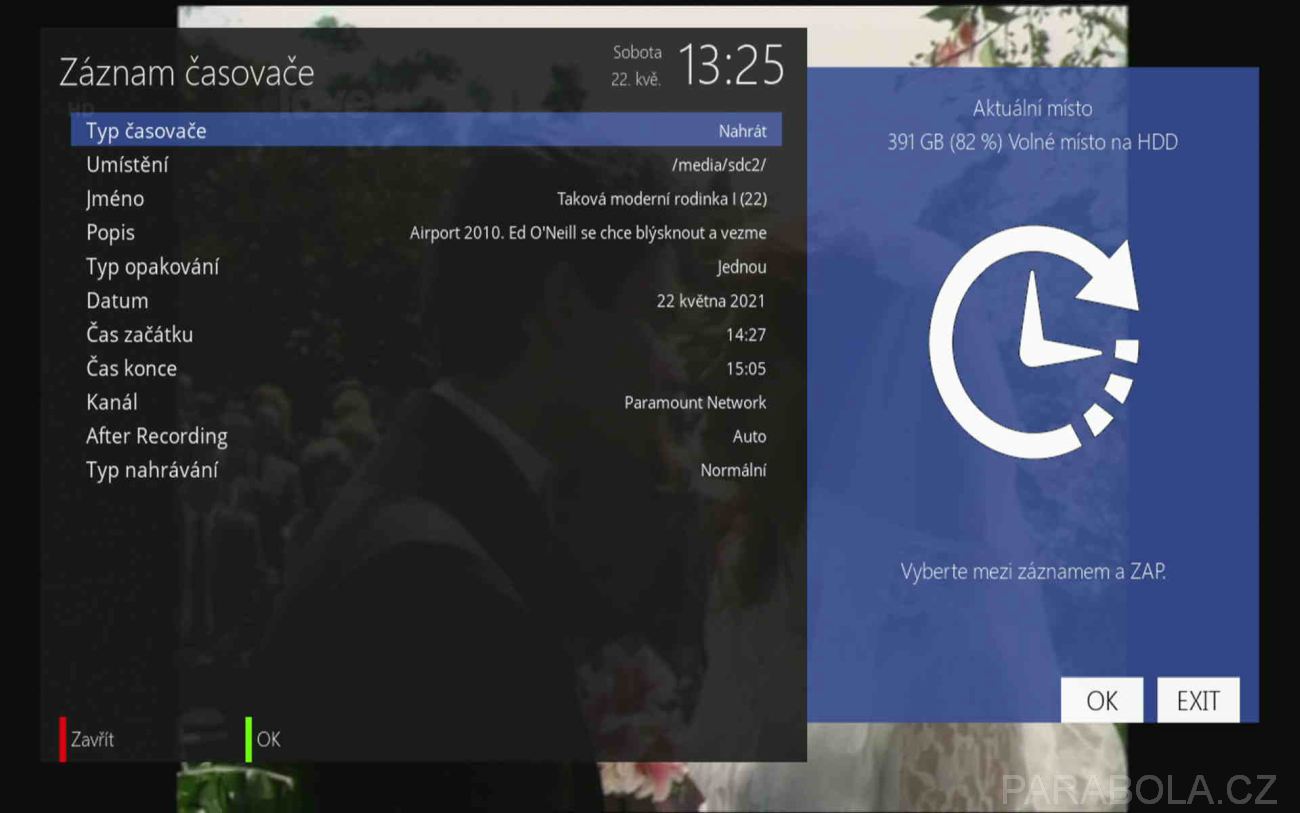Click the 13:25 clock display
Screen dimensions: 1300x813
pyautogui.click(x=731, y=66)
